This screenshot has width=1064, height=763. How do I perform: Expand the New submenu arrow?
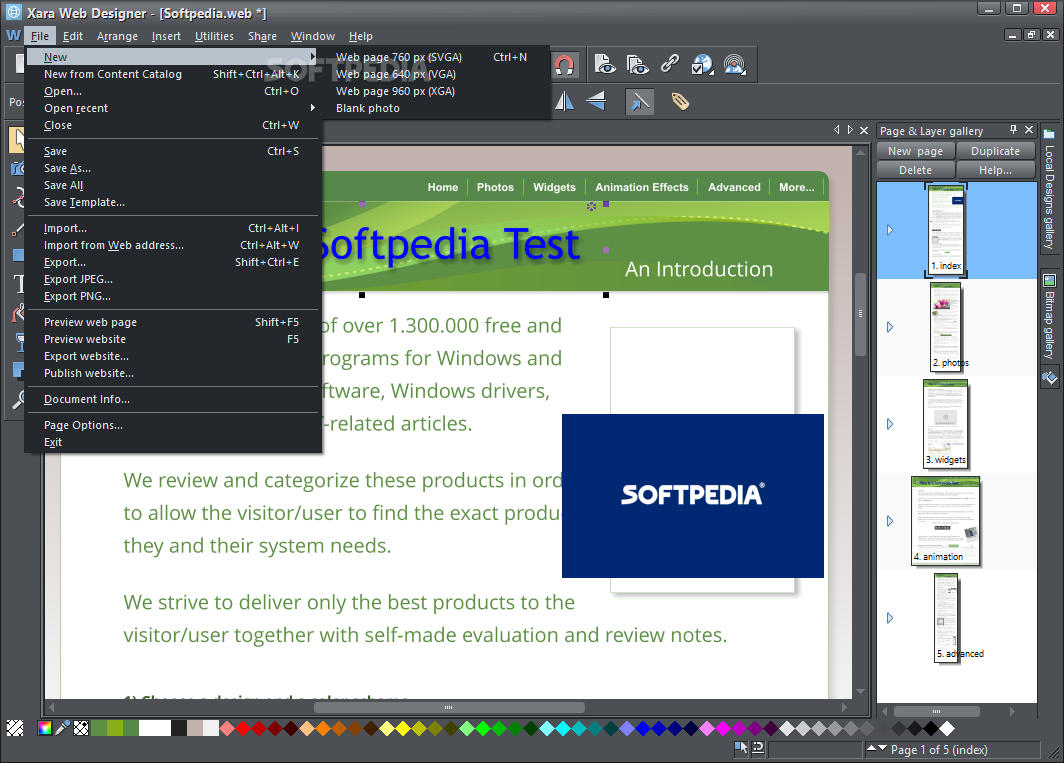313,57
